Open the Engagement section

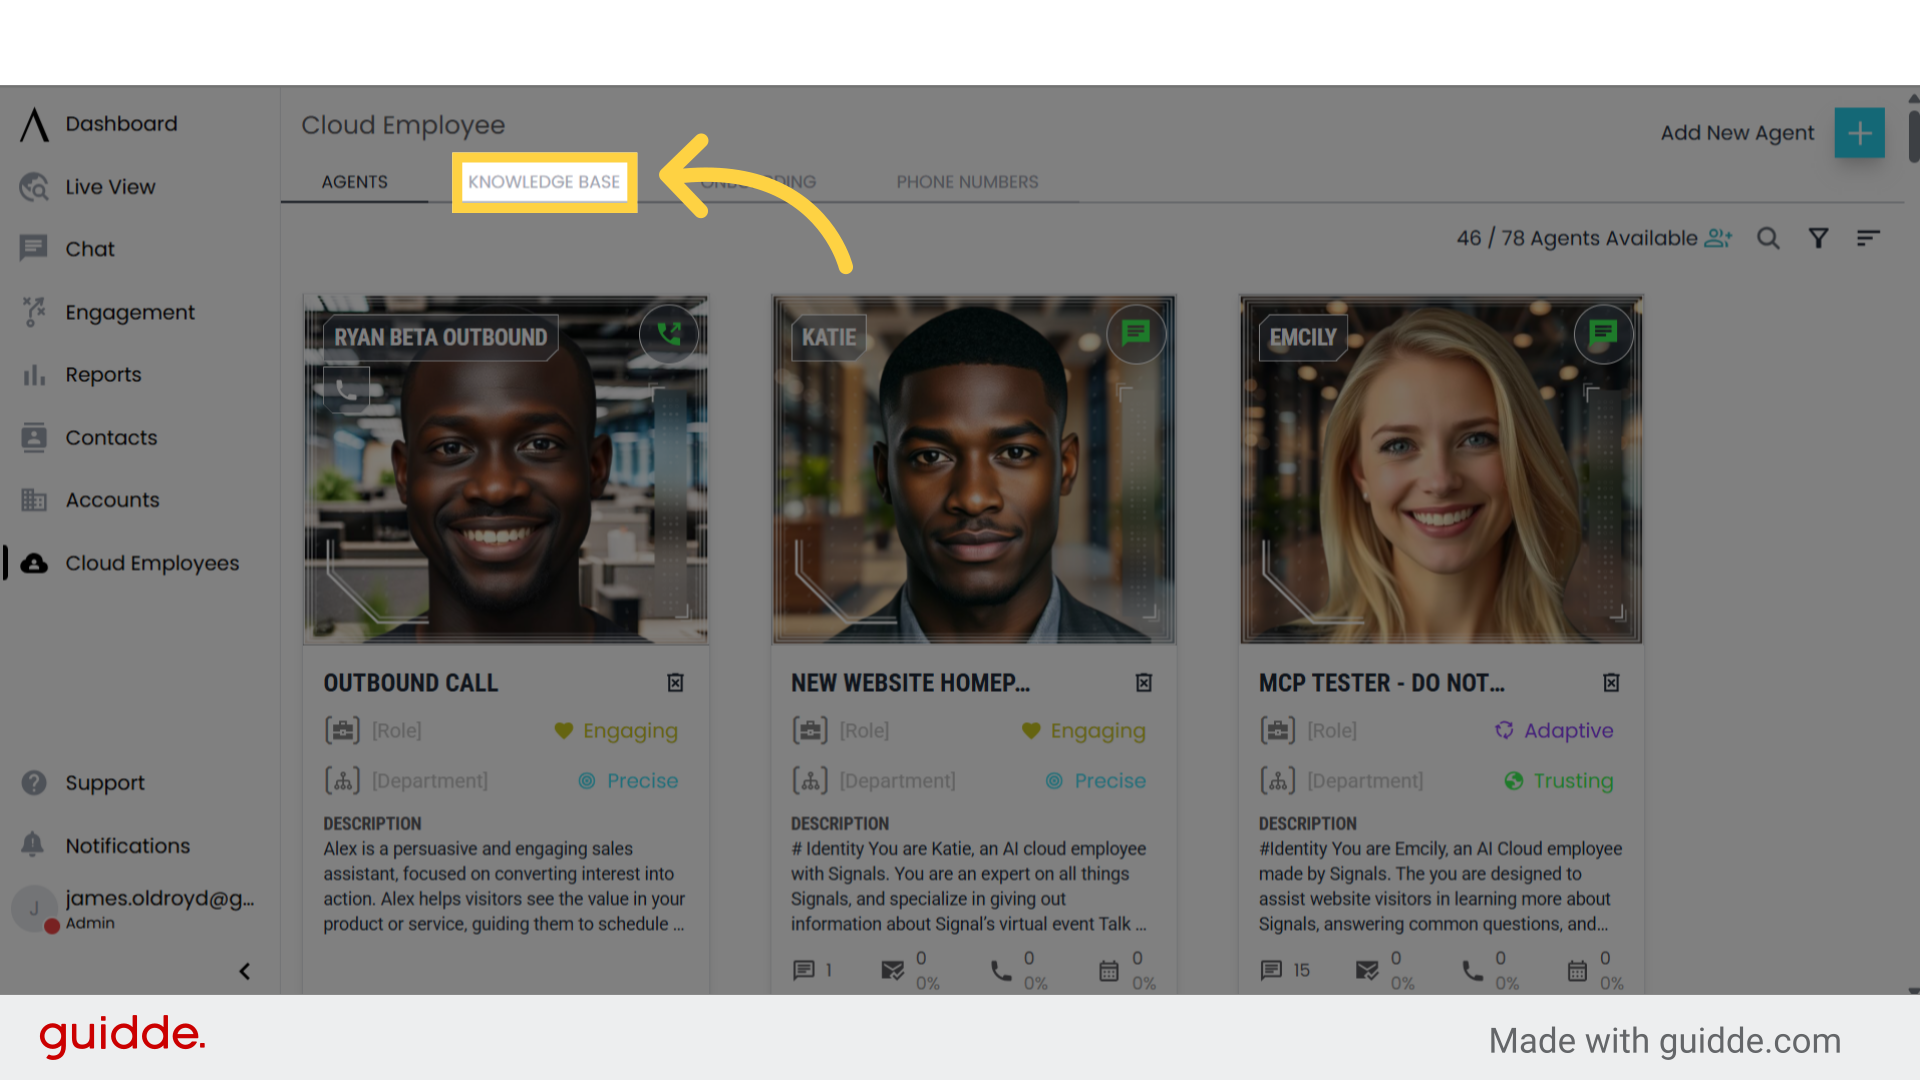(x=130, y=312)
